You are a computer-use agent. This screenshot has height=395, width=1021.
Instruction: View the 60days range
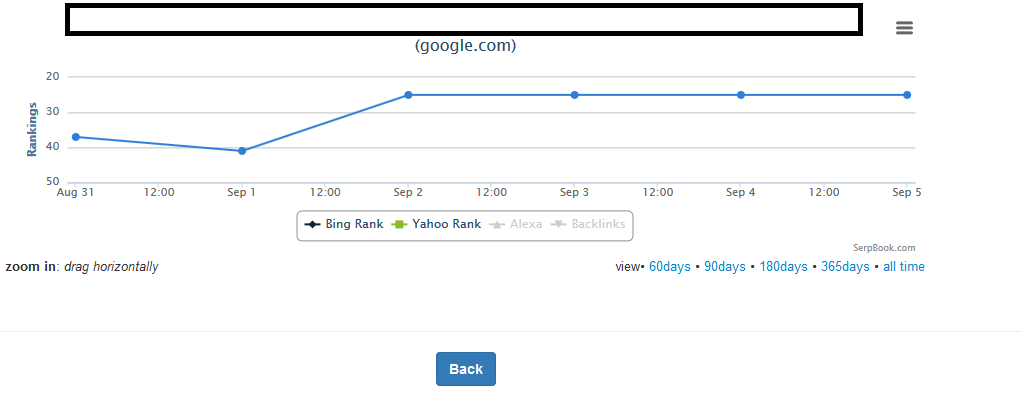pos(669,267)
